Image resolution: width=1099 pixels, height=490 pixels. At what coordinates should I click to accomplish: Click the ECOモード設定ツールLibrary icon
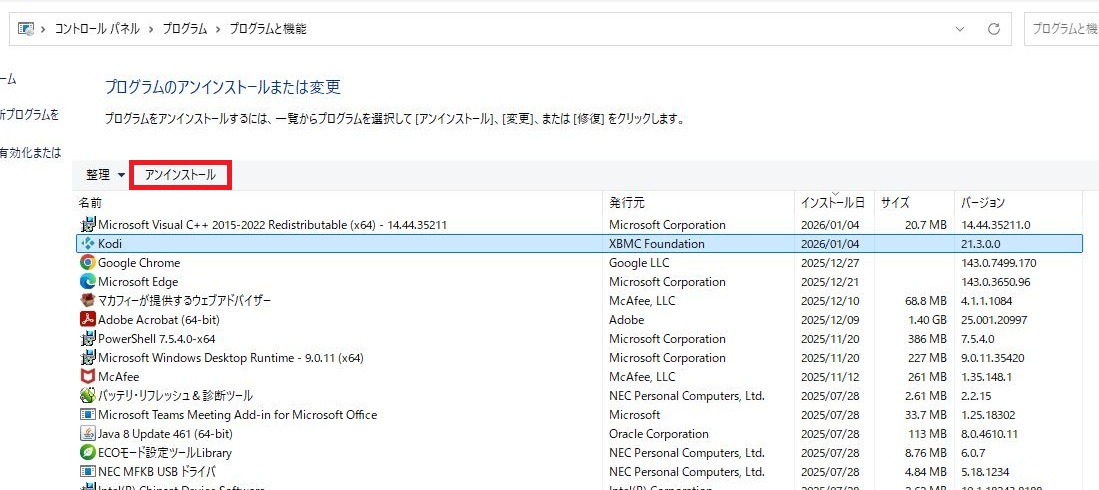tap(88, 453)
